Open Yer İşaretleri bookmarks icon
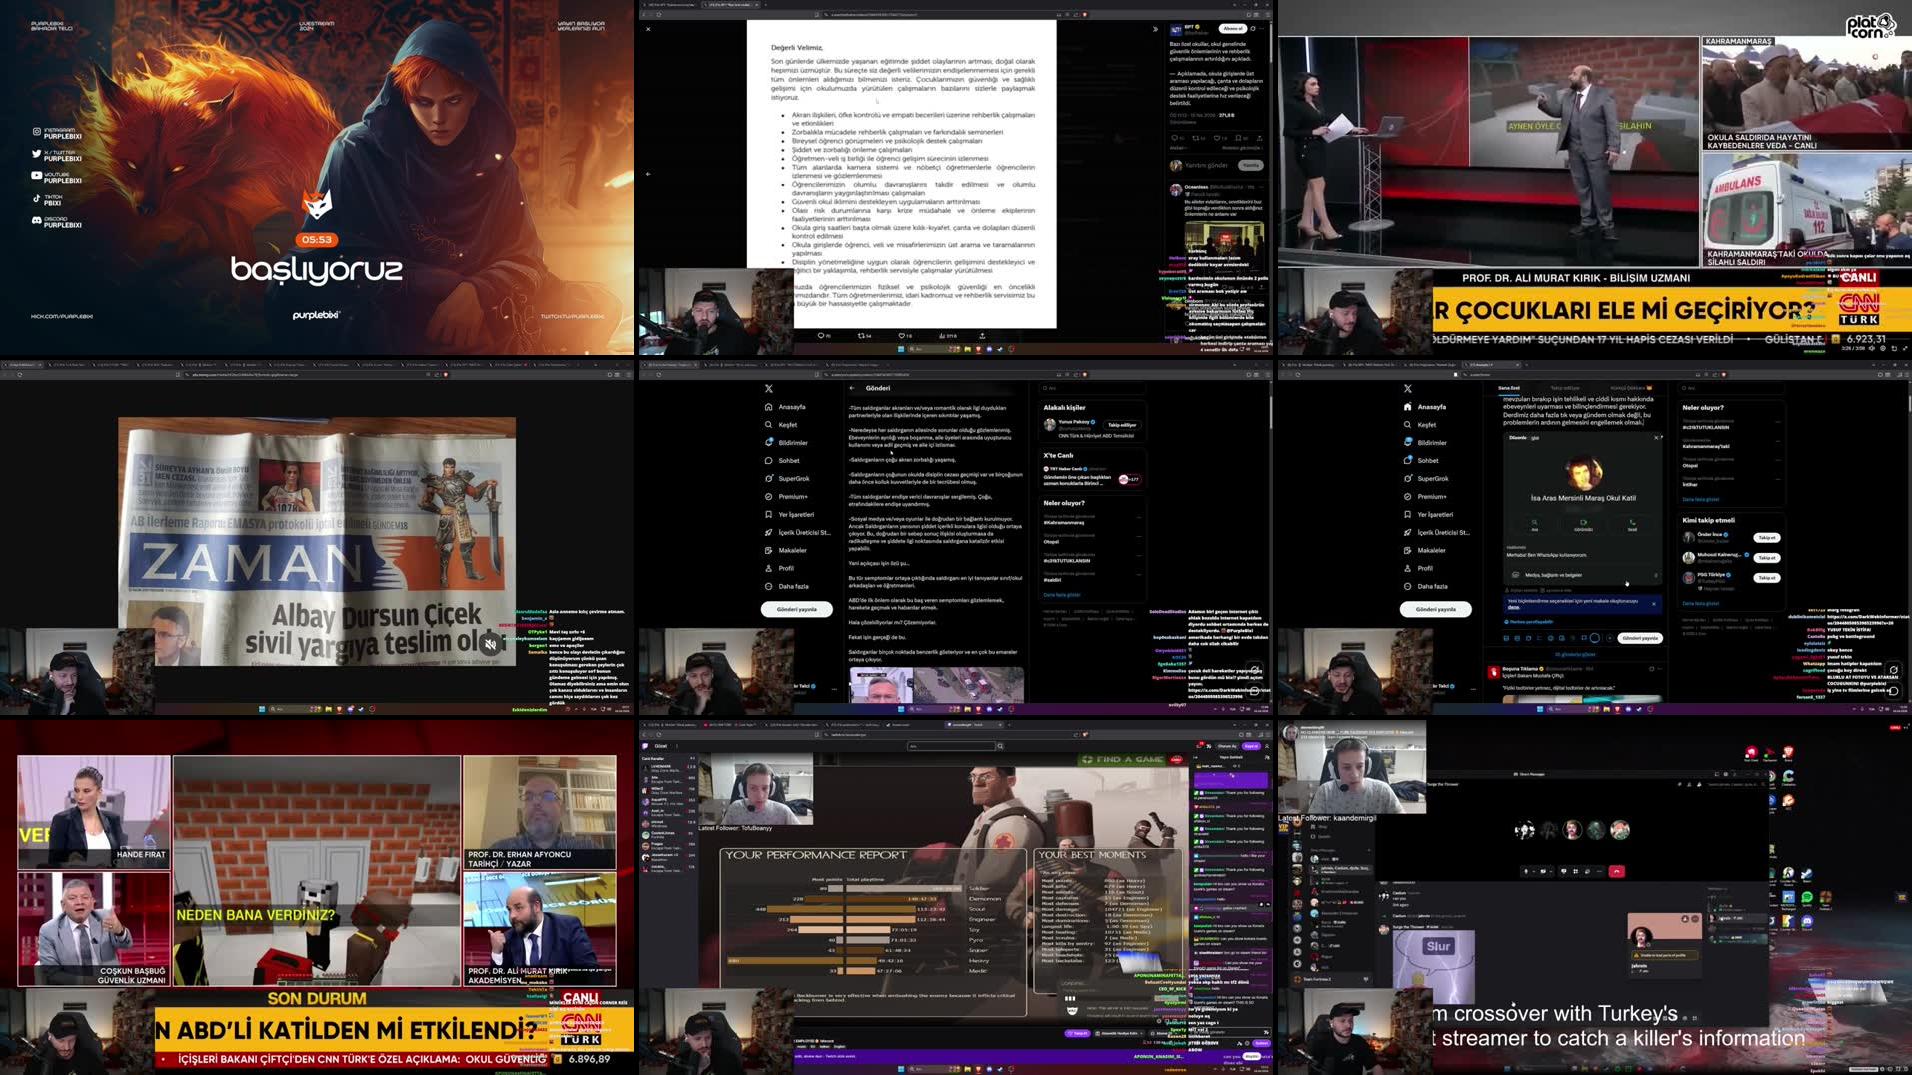 click(1407, 514)
